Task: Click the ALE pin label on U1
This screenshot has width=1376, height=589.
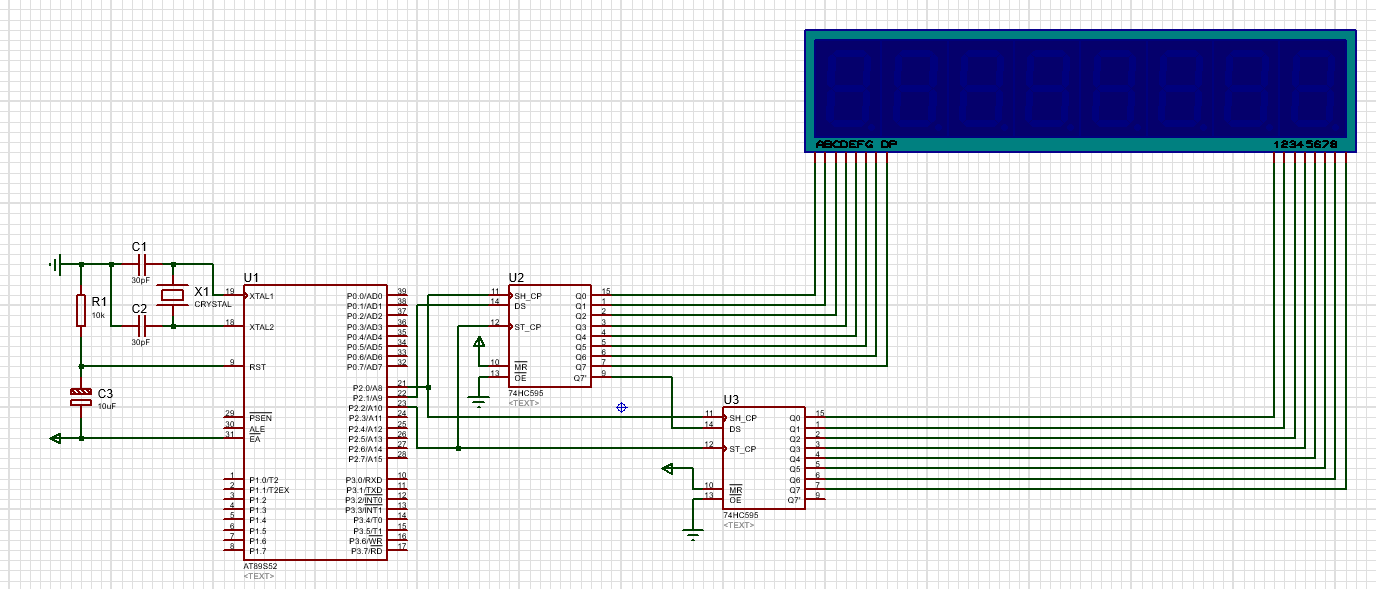Action: 256,428
